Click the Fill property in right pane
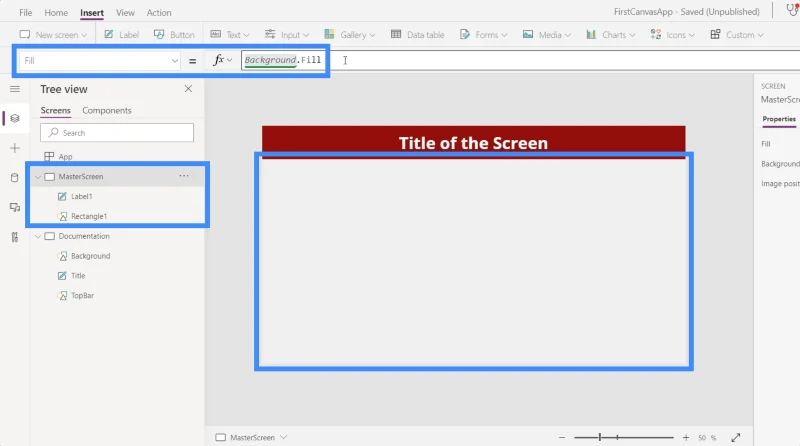 point(766,144)
